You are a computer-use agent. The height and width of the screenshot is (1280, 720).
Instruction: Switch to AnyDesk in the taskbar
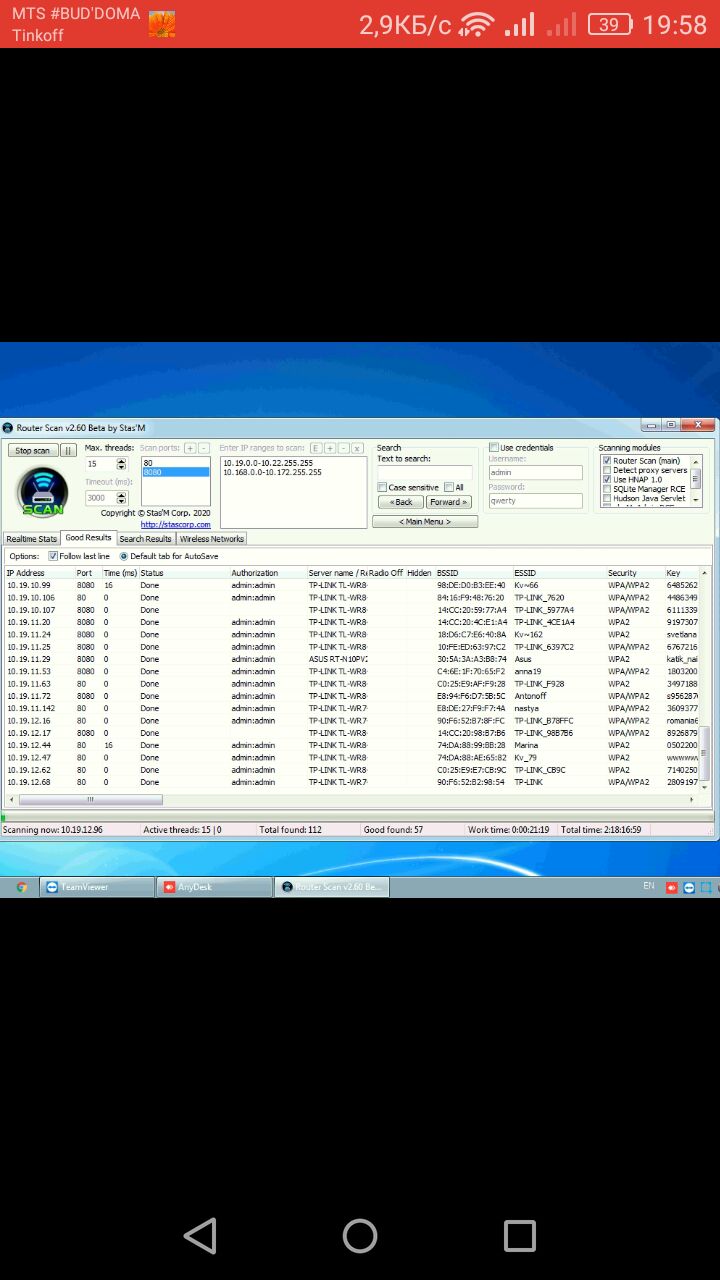click(216, 887)
